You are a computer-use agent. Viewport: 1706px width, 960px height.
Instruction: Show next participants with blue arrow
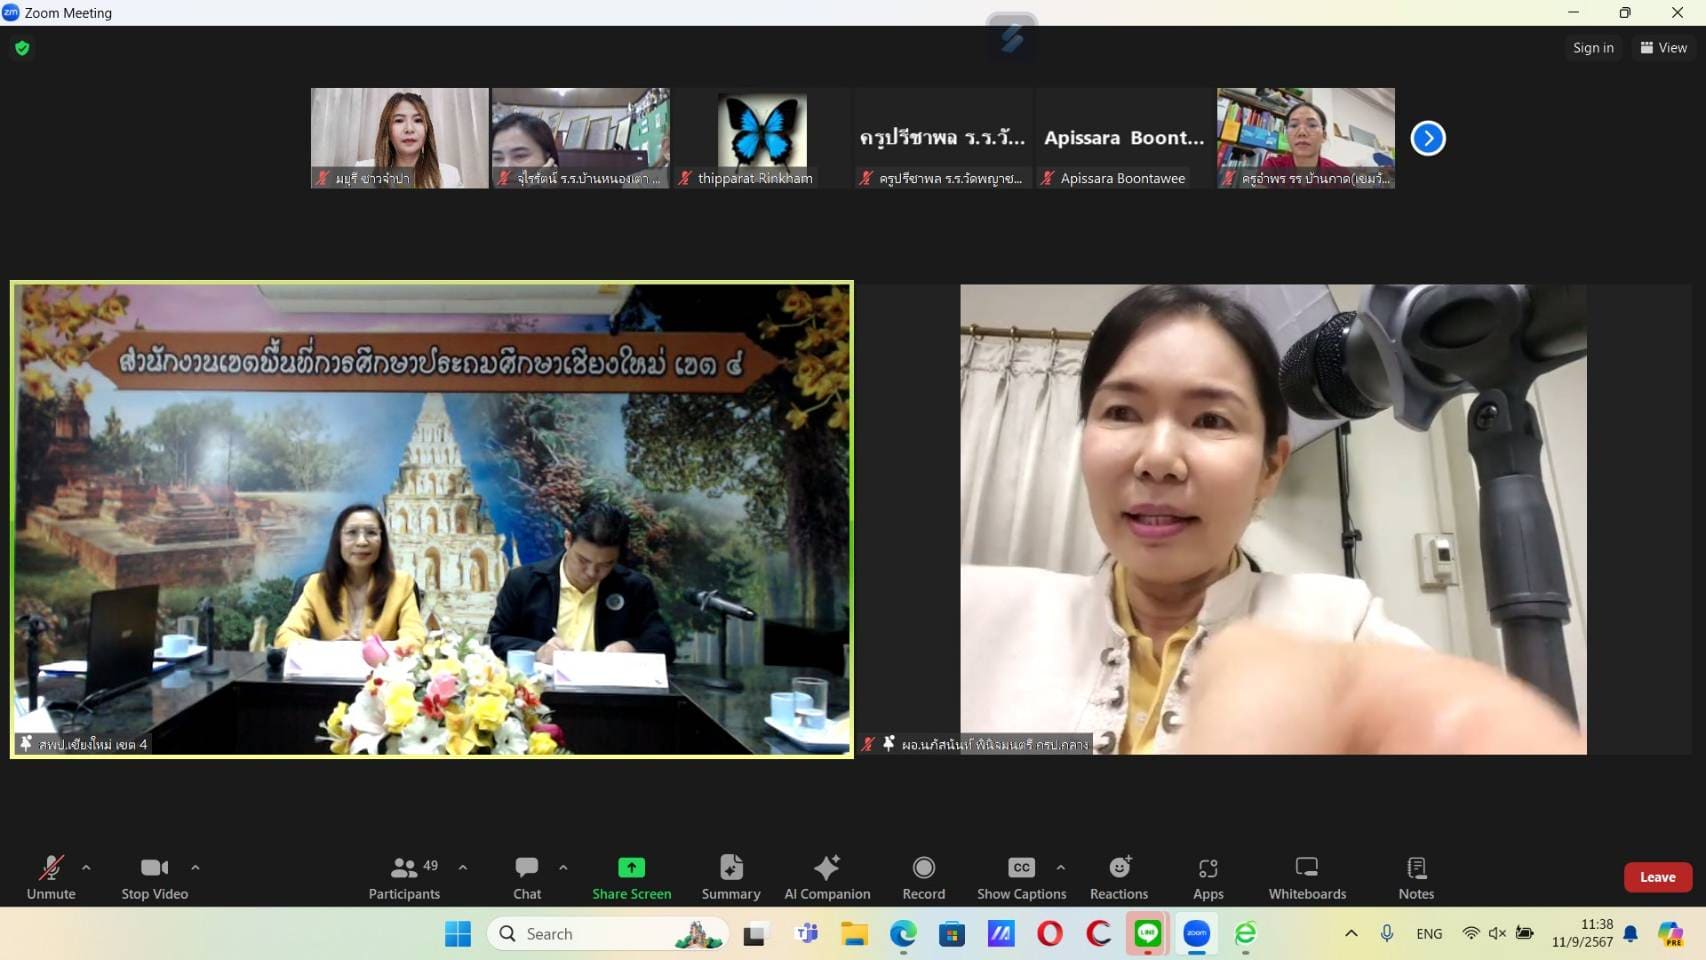(x=1428, y=138)
